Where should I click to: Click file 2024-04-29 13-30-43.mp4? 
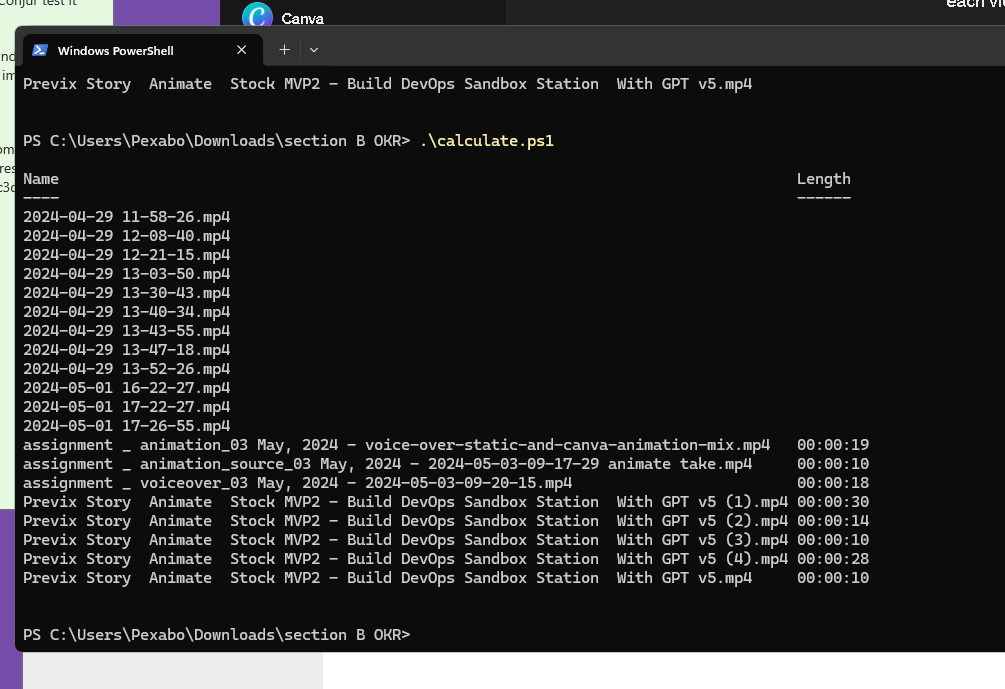tap(126, 293)
